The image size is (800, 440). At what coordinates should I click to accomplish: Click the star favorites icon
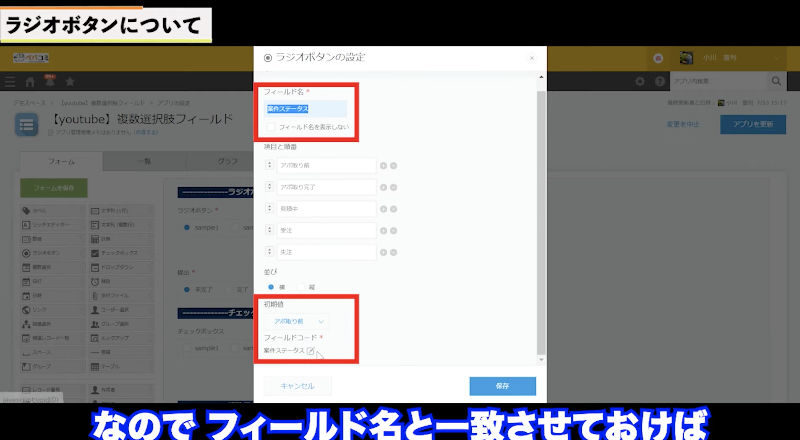tap(69, 81)
